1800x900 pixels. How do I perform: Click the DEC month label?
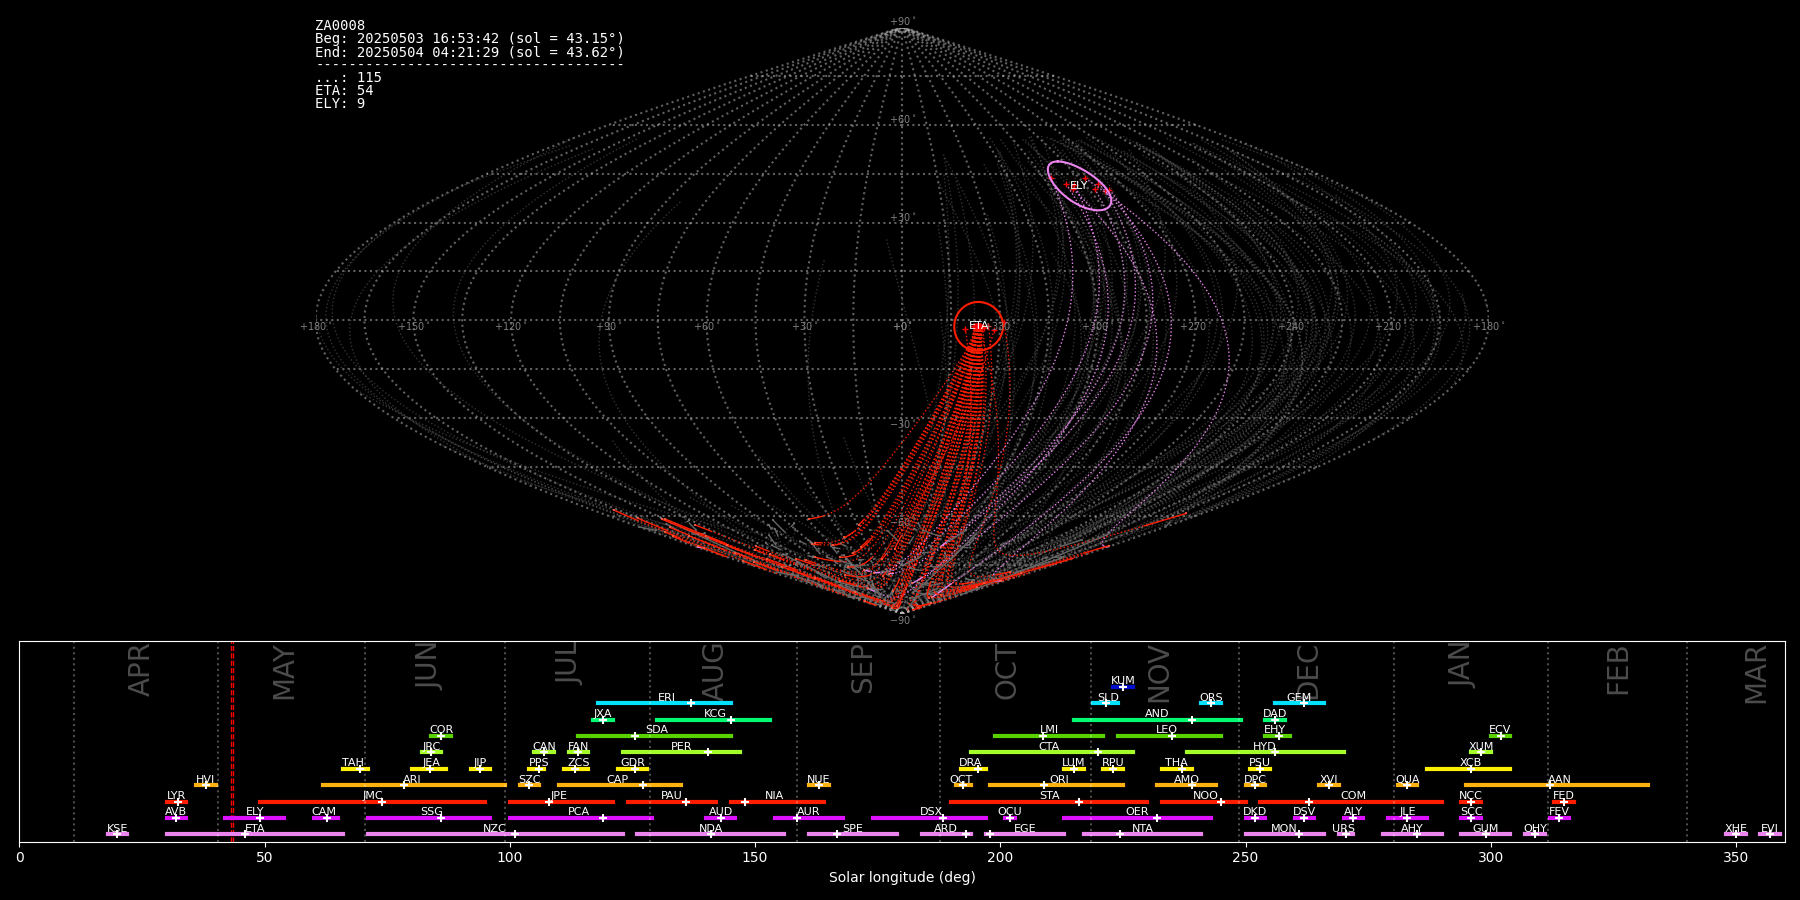coord(1308,671)
